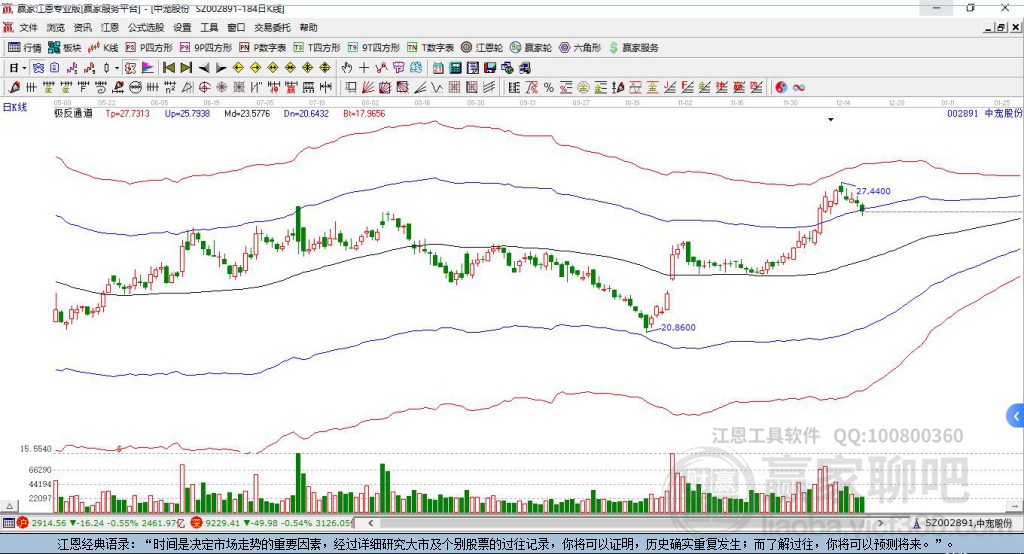This screenshot has height=554, width=1024.
Task: Step chart right with black right arrow
Action: pyautogui.click(x=221, y=68)
